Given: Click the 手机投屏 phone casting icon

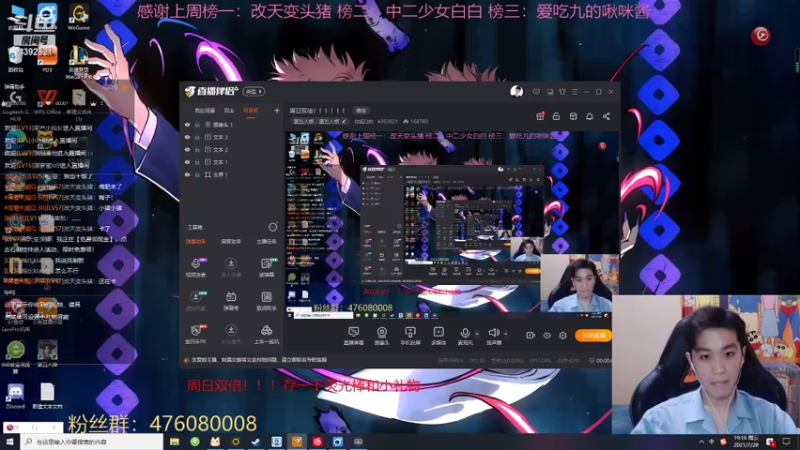Looking at the screenshot, I should [x=410, y=335].
